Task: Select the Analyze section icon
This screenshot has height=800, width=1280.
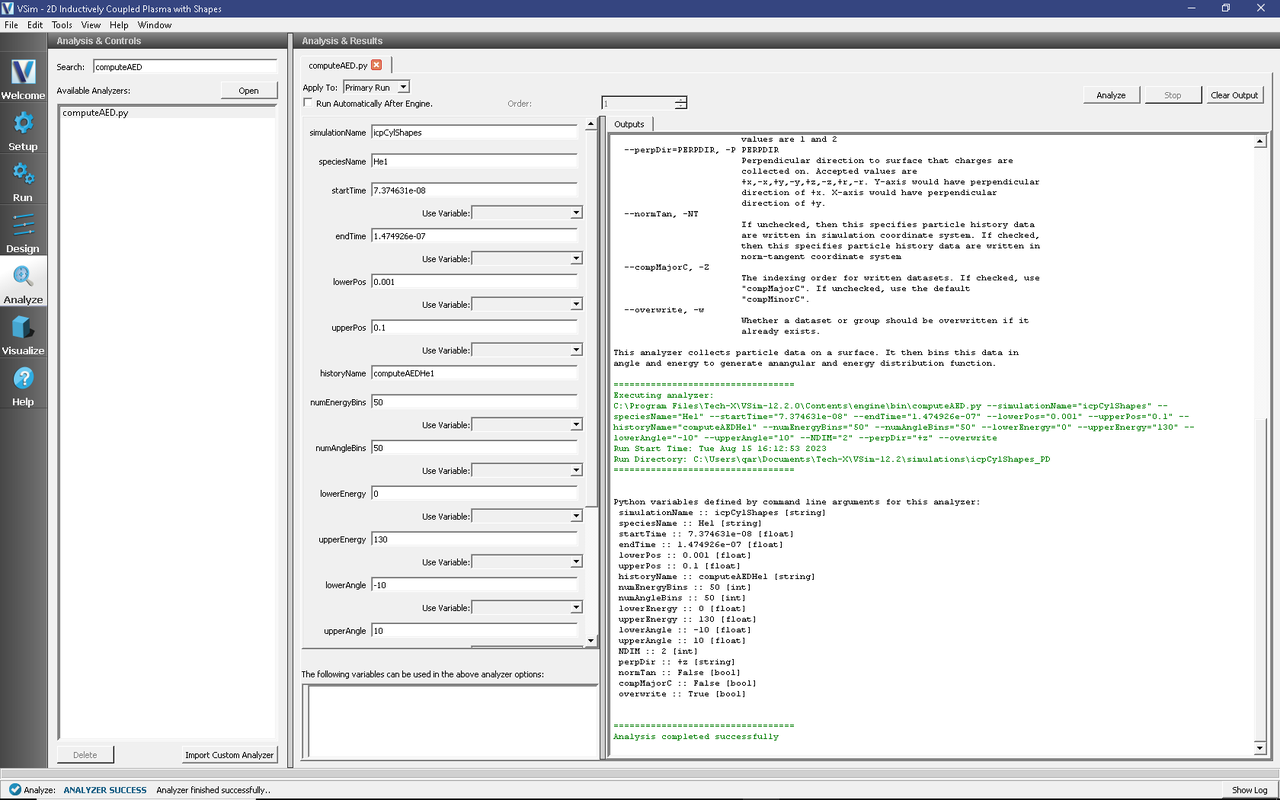Action: tap(23, 284)
